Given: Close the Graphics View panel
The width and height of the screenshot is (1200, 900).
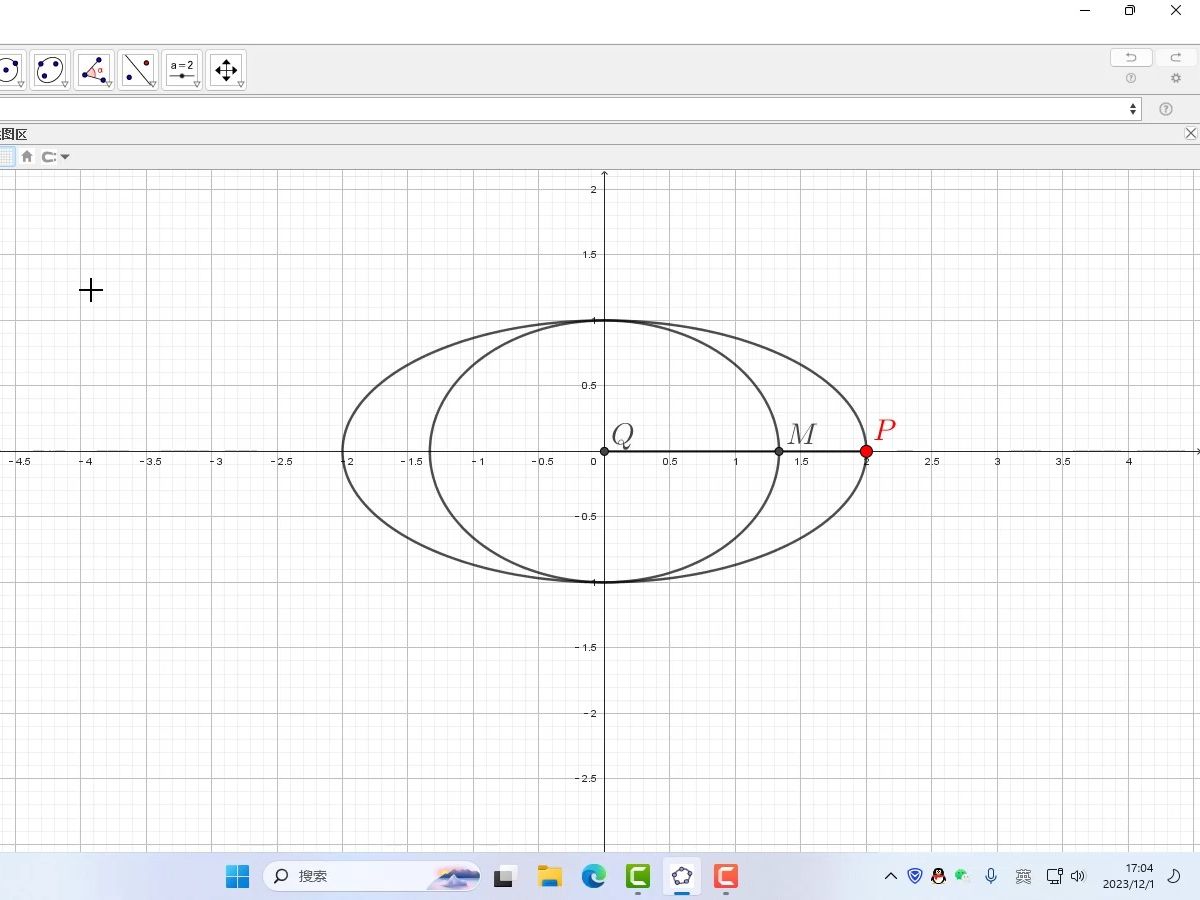Looking at the screenshot, I should [1191, 133].
